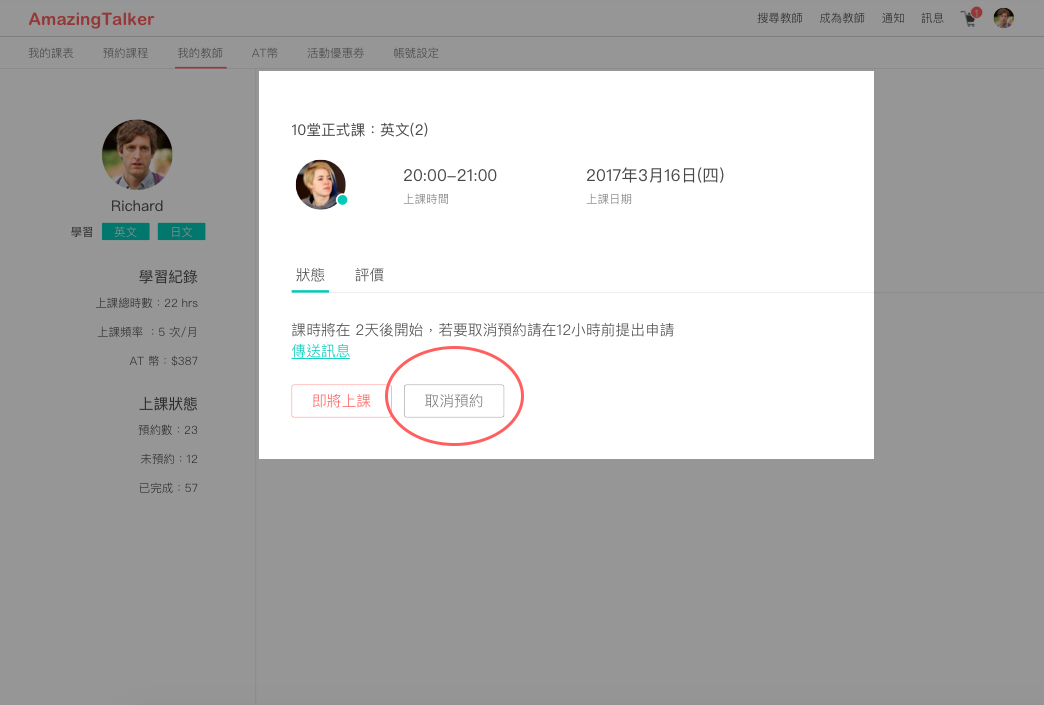The width and height of the screenshot is (1044, 705).
Task: Click AT 幣：$387 value
Action: point(163,361)
